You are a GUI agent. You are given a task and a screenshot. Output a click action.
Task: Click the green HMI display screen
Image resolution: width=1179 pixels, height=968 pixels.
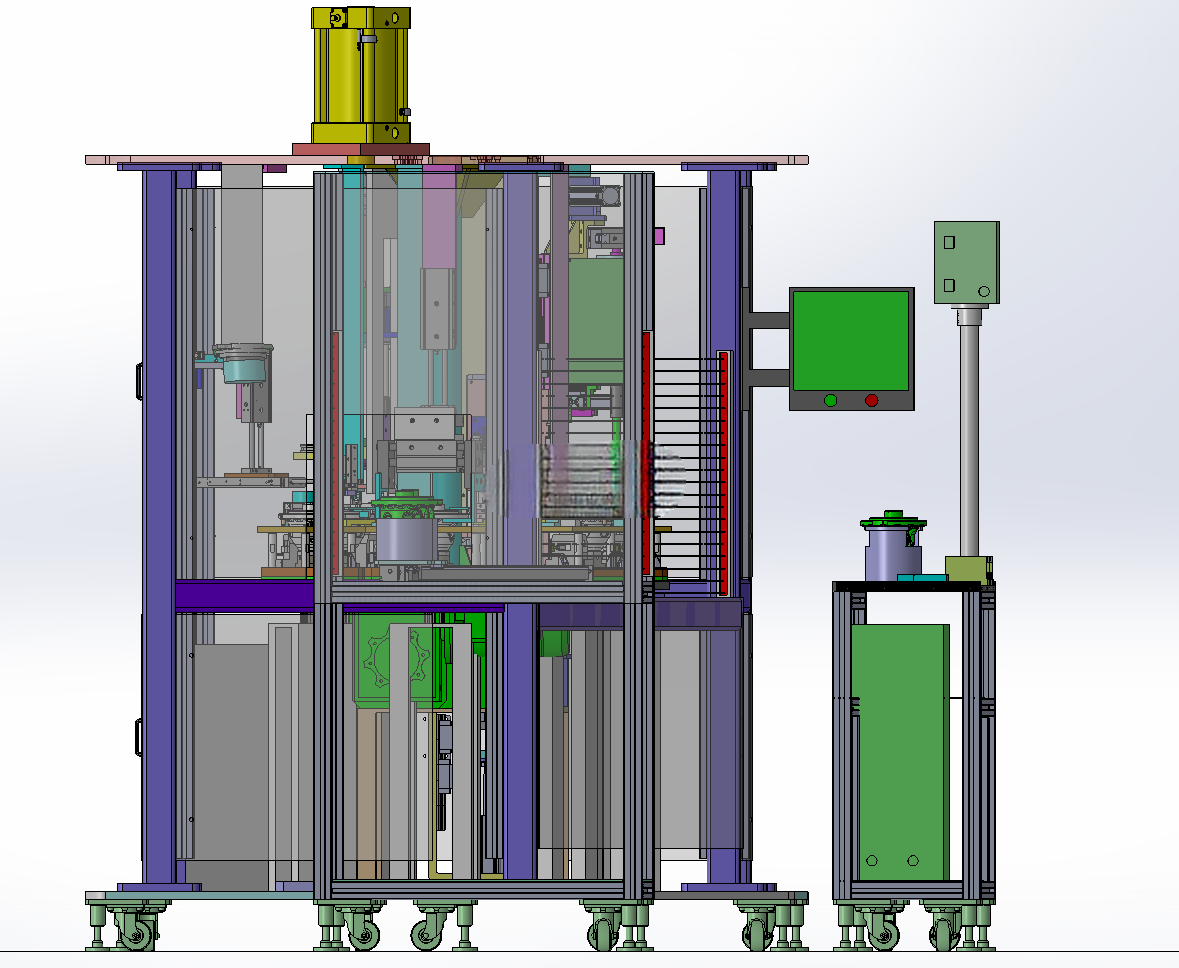point(851,341)
